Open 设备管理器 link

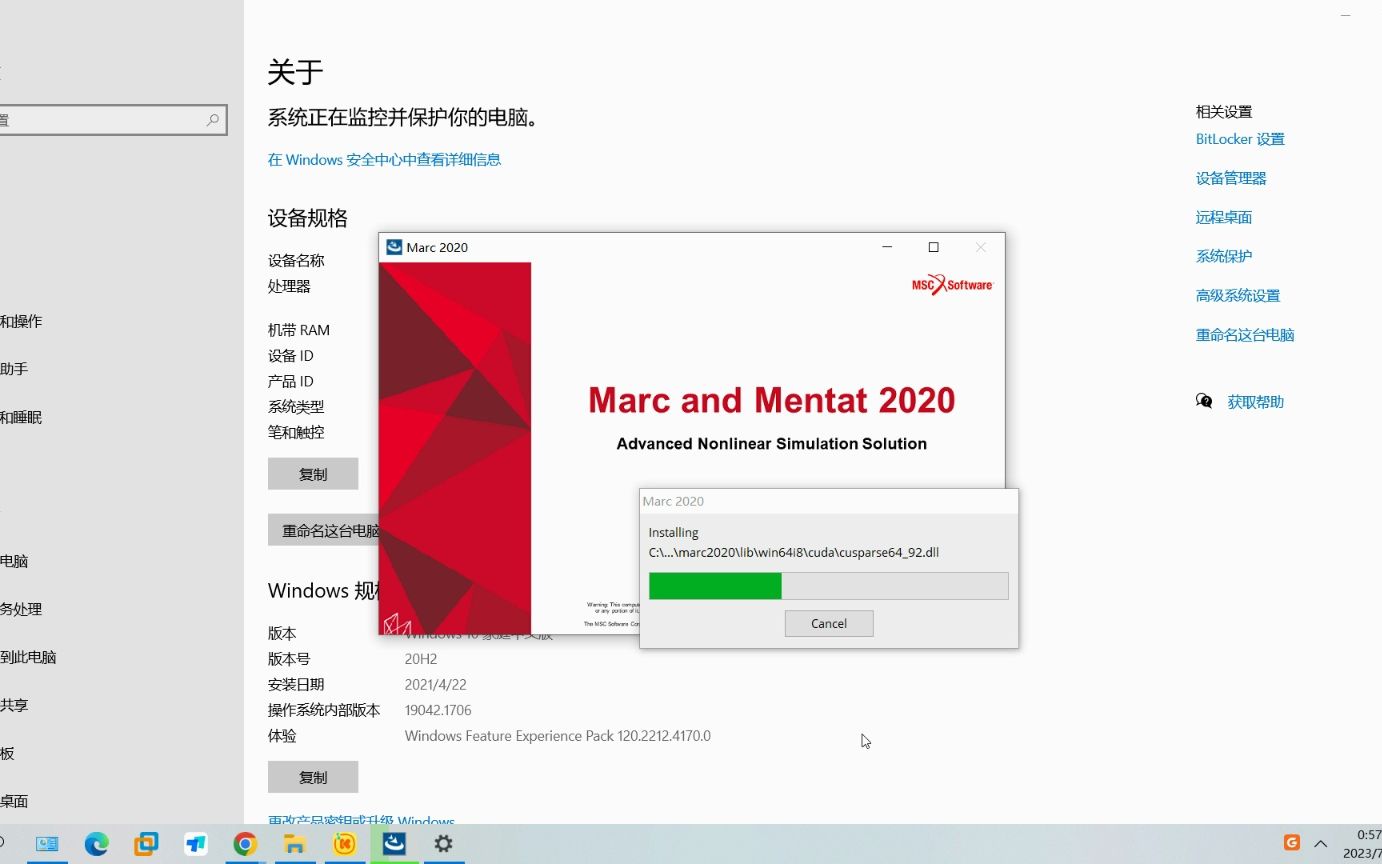(x=1231, y=178)
